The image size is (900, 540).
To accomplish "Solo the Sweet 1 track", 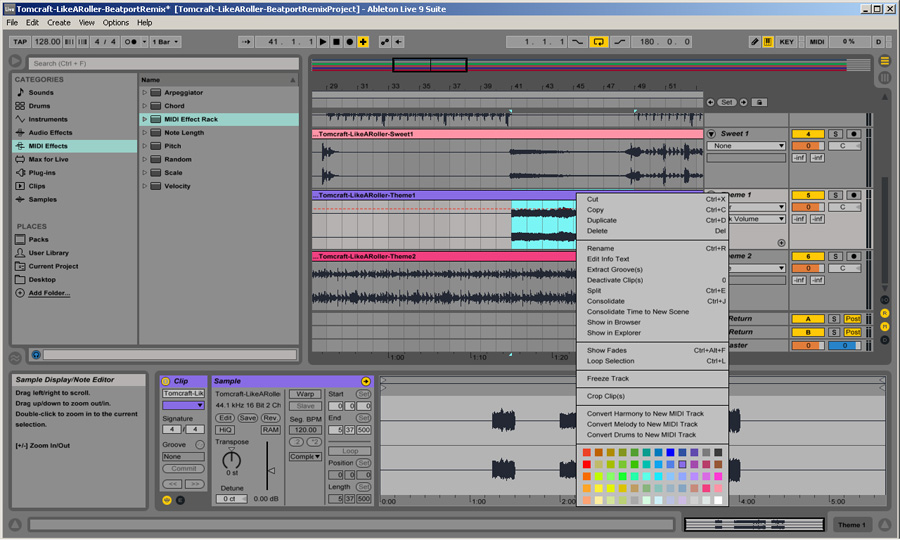I will (x=835, y=134).
